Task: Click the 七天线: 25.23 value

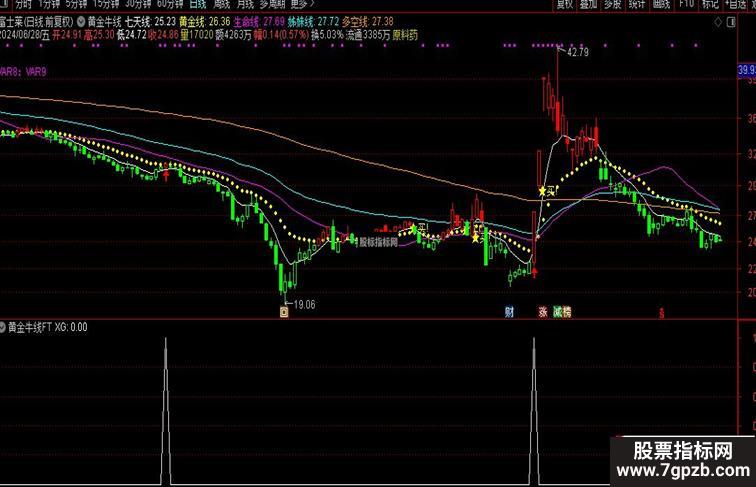Action: click(150, 22)
